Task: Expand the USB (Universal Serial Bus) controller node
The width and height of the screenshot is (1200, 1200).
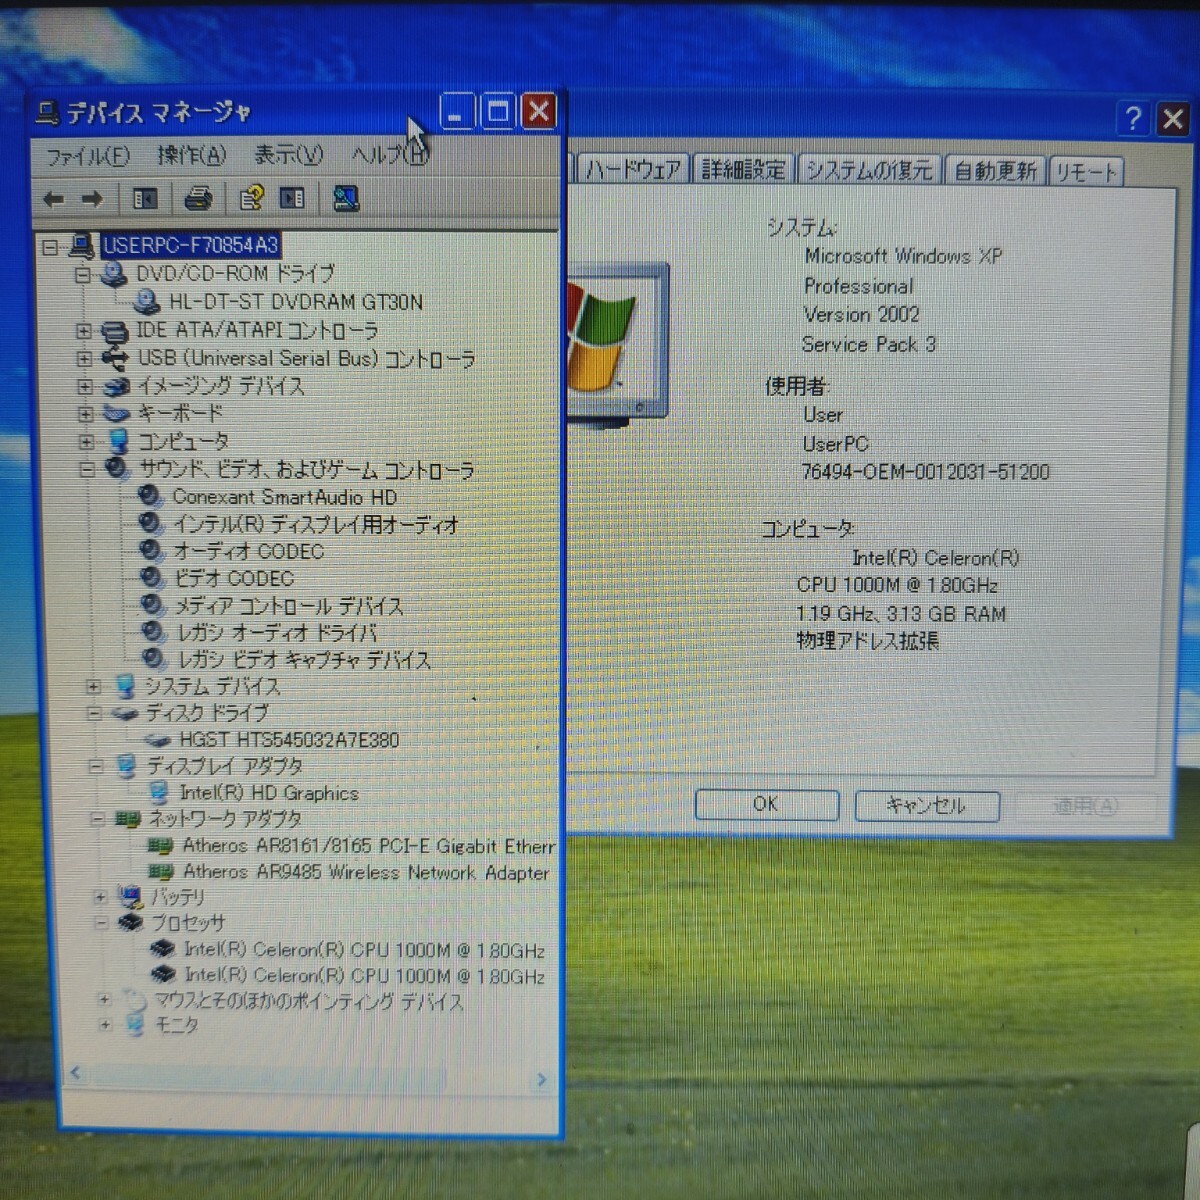Action: 84,358
